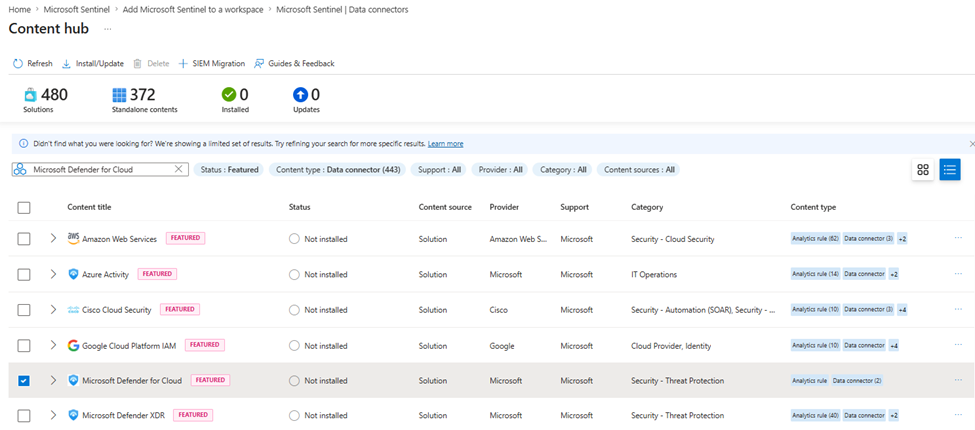
Task: Click the Analytics rule (62) tag
Action: [815, 239]
